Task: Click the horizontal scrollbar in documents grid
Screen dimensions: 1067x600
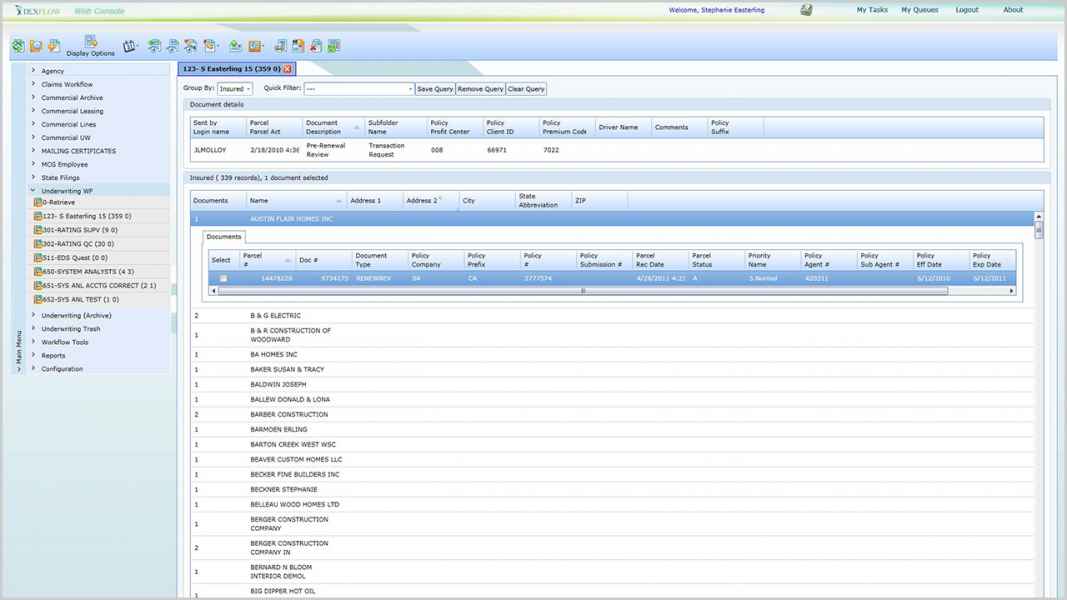Action: point(583,291)
